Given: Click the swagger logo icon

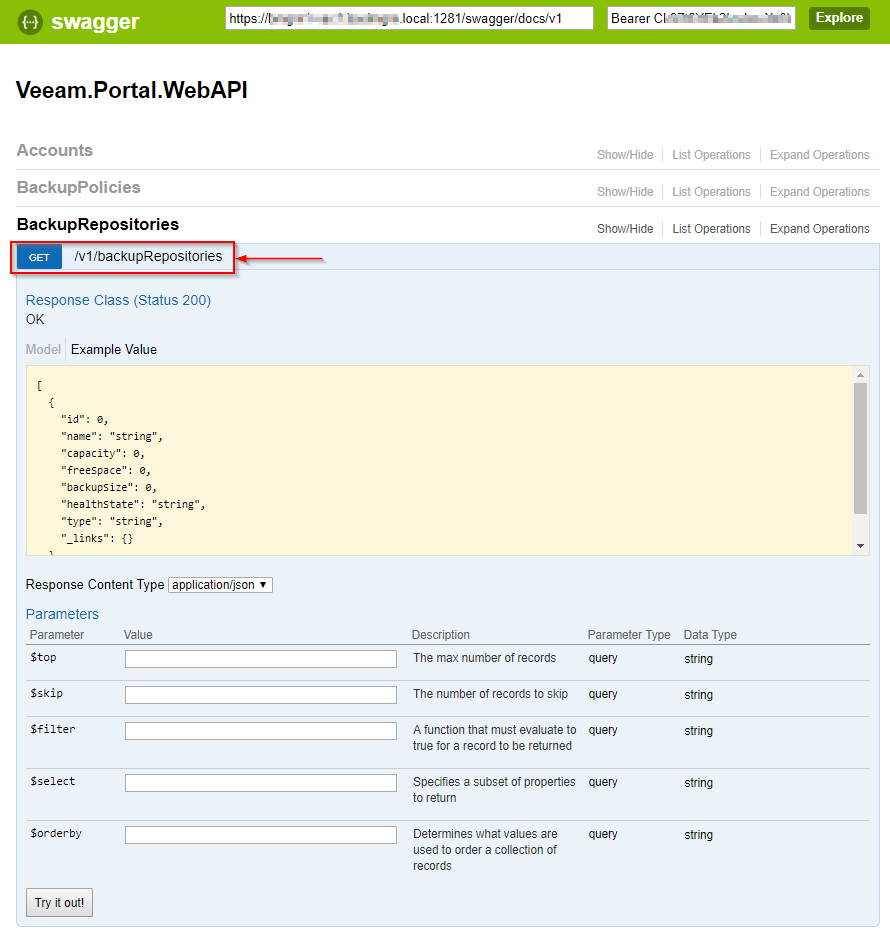Looking at the screenshot, I should point(30,22).
